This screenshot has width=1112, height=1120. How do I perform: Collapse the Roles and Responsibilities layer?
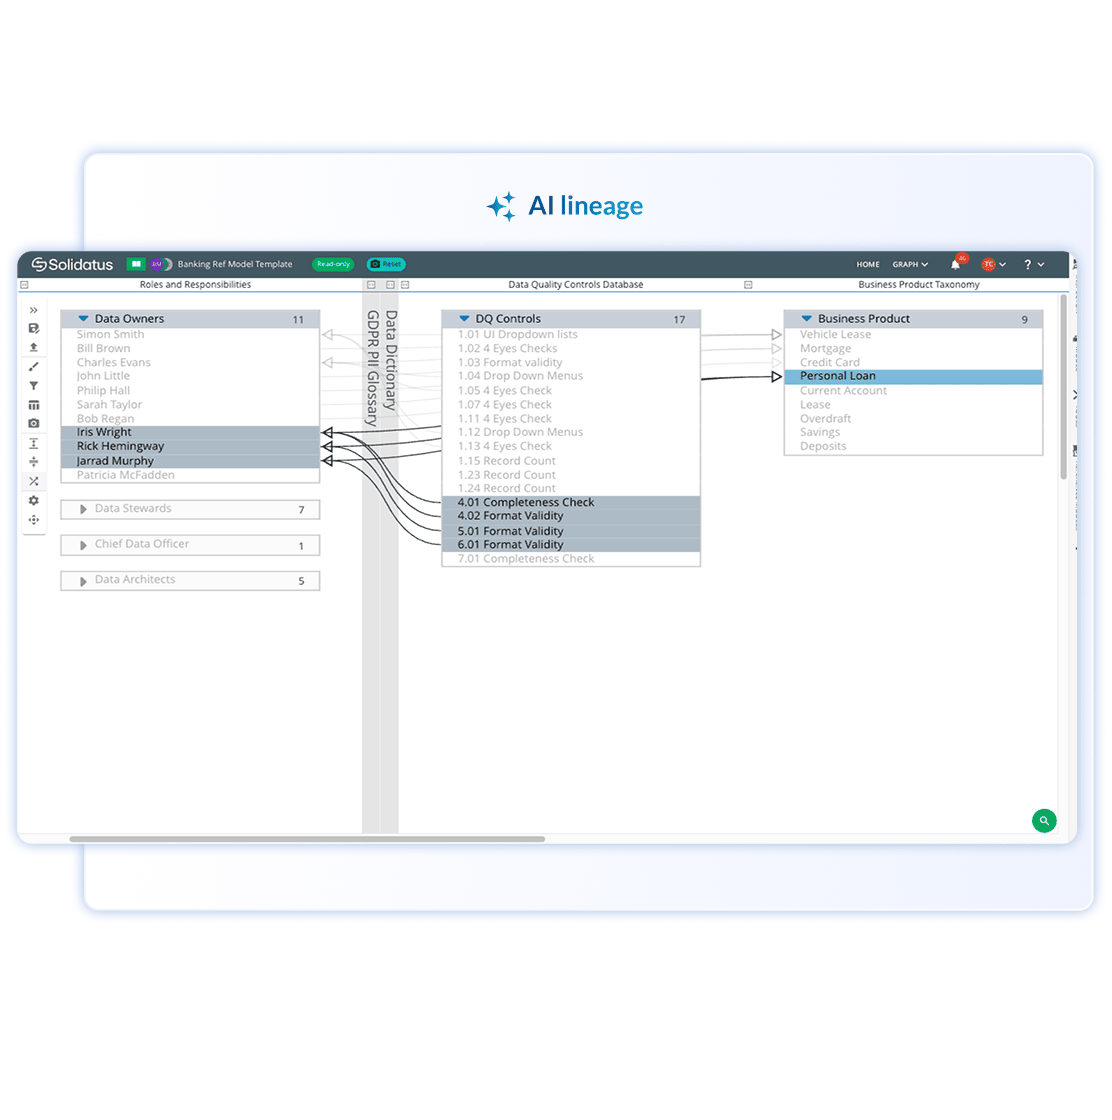[25, 285]
